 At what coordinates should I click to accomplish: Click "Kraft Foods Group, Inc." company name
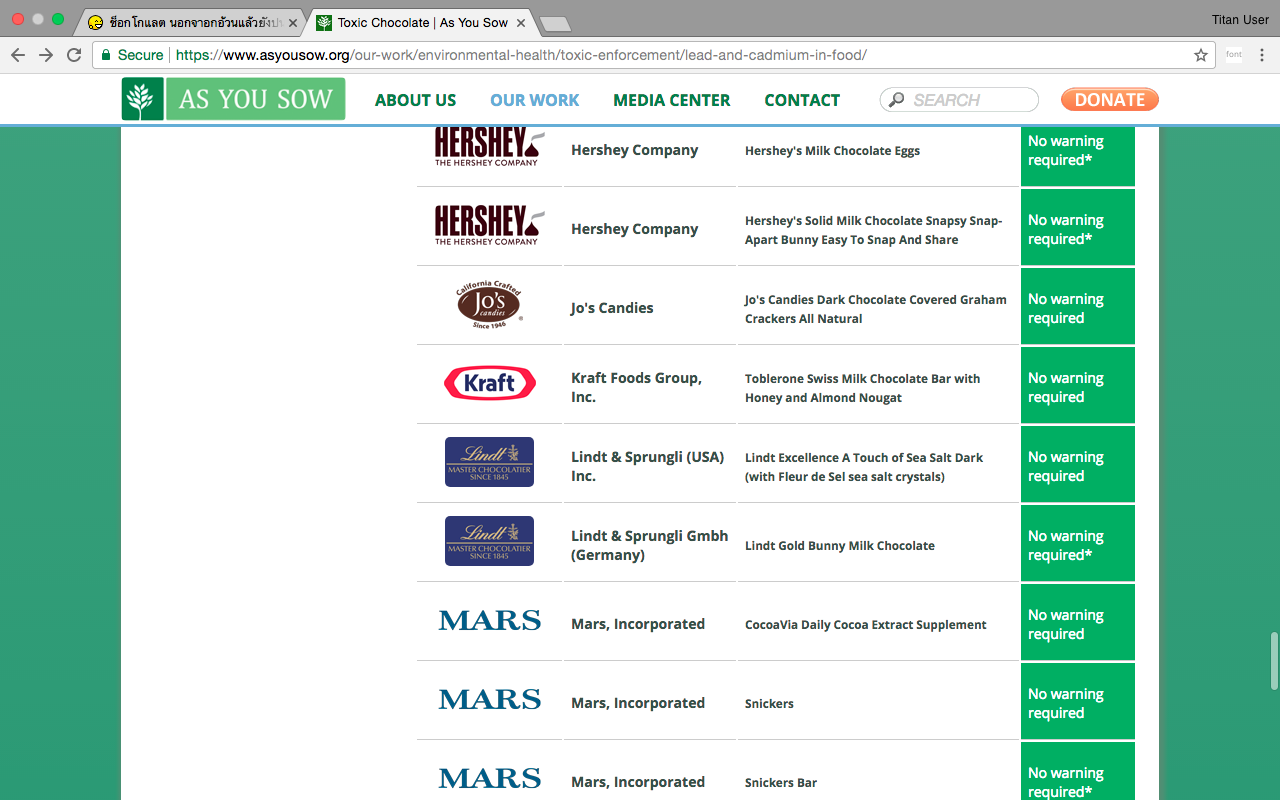[x=636, y=387]
